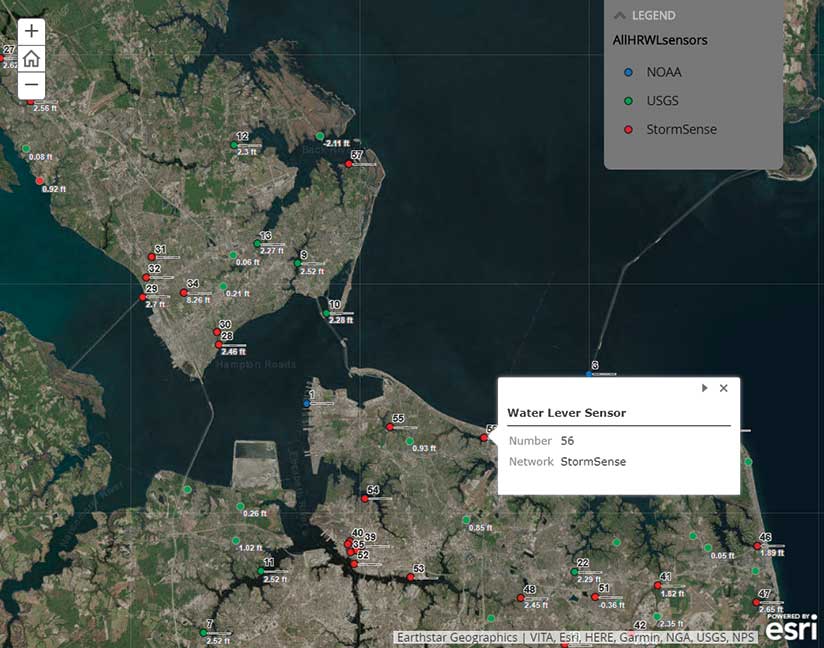Open the esri logo link
Image resolution: width=824 pixels, height=648 pixels.
tap(791, 628)
